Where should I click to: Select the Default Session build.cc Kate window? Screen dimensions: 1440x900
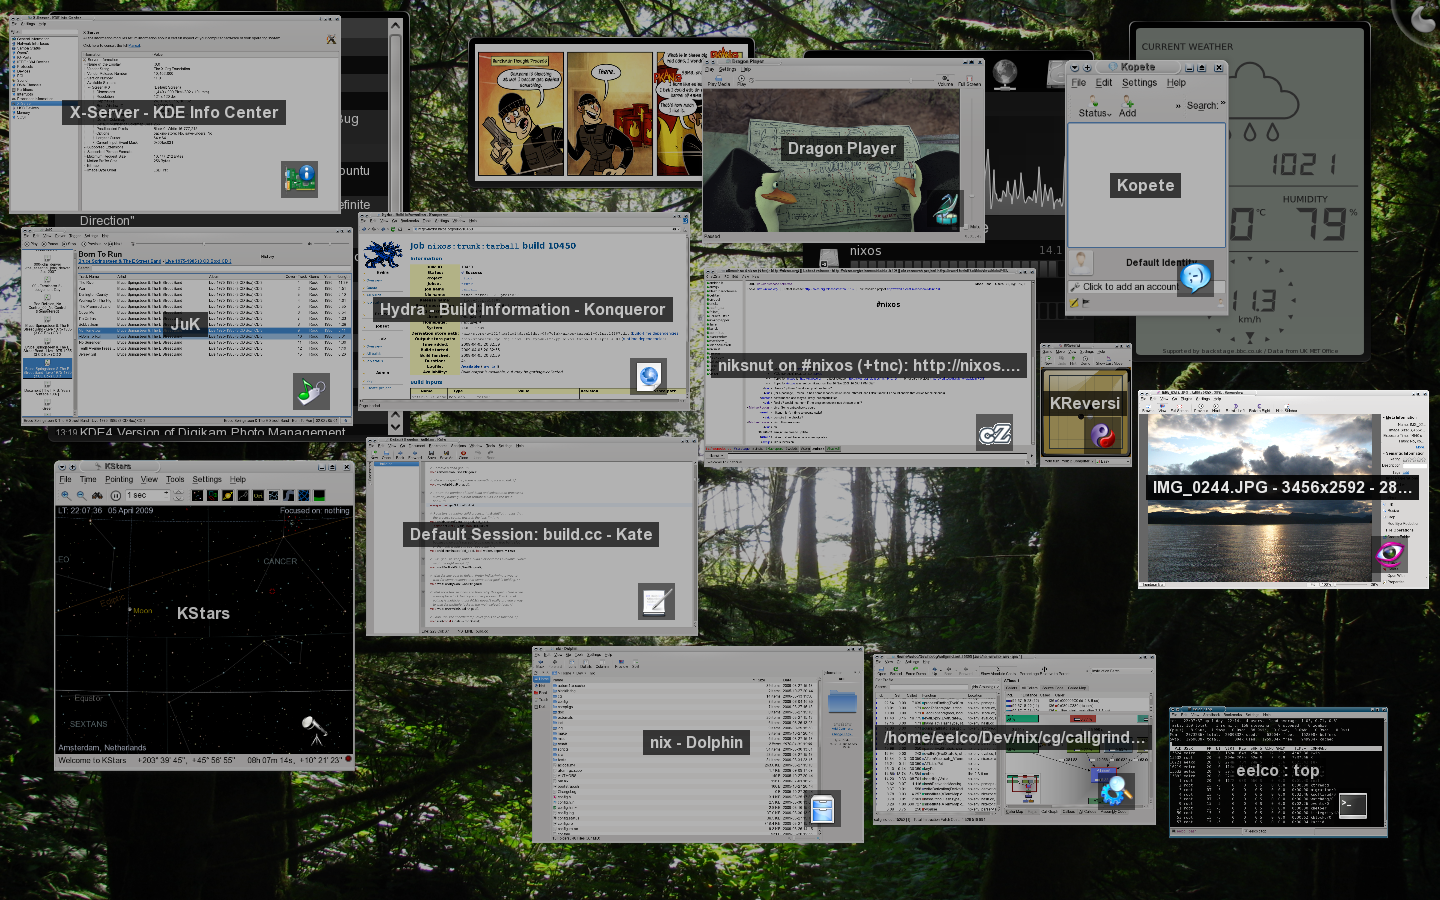531,535
